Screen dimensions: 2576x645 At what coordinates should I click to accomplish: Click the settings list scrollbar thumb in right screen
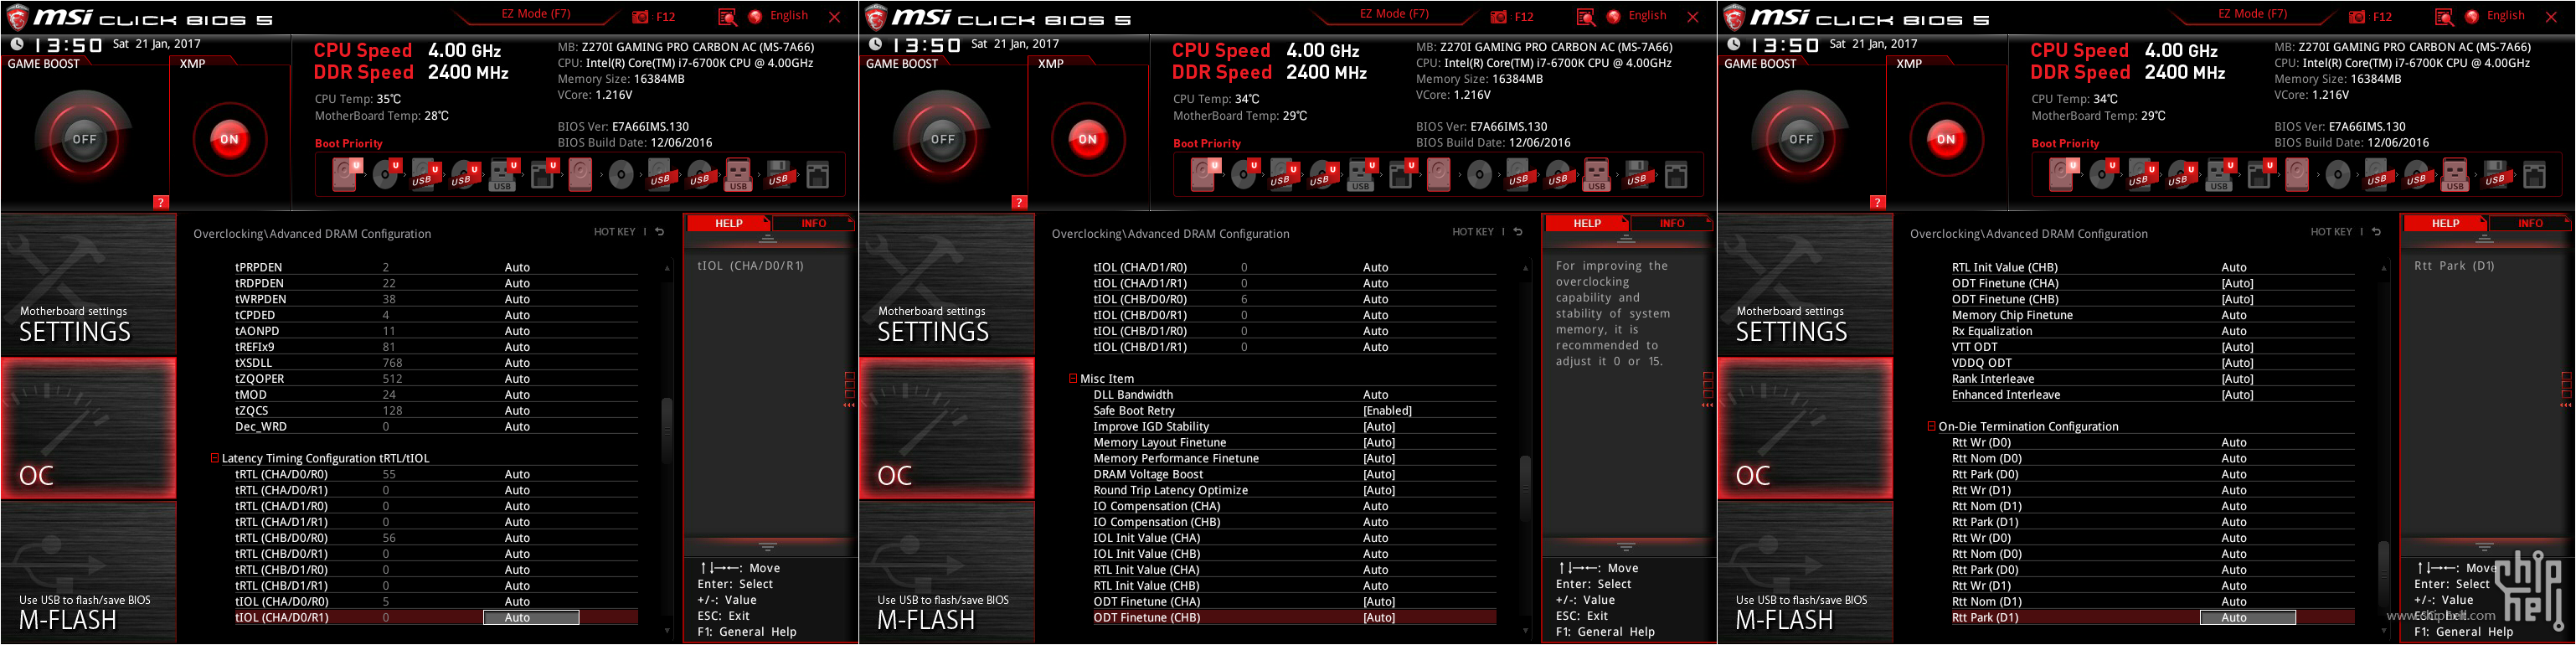(2383, 575)
